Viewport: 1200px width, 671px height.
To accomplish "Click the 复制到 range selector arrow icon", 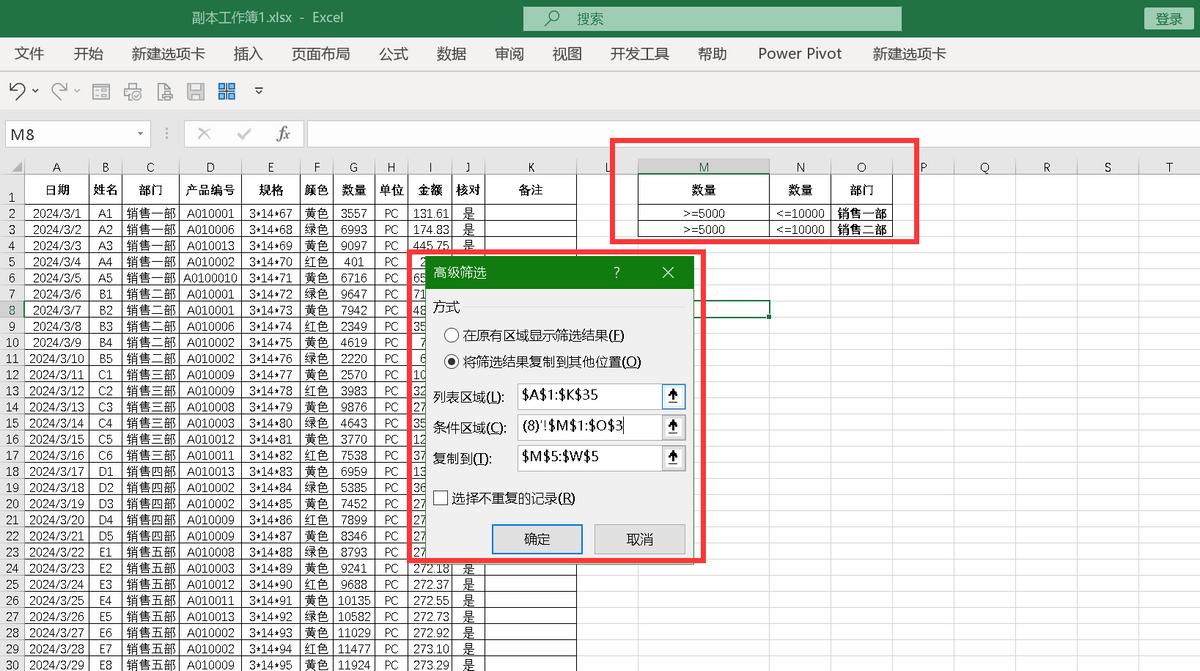I will [673, 458].
